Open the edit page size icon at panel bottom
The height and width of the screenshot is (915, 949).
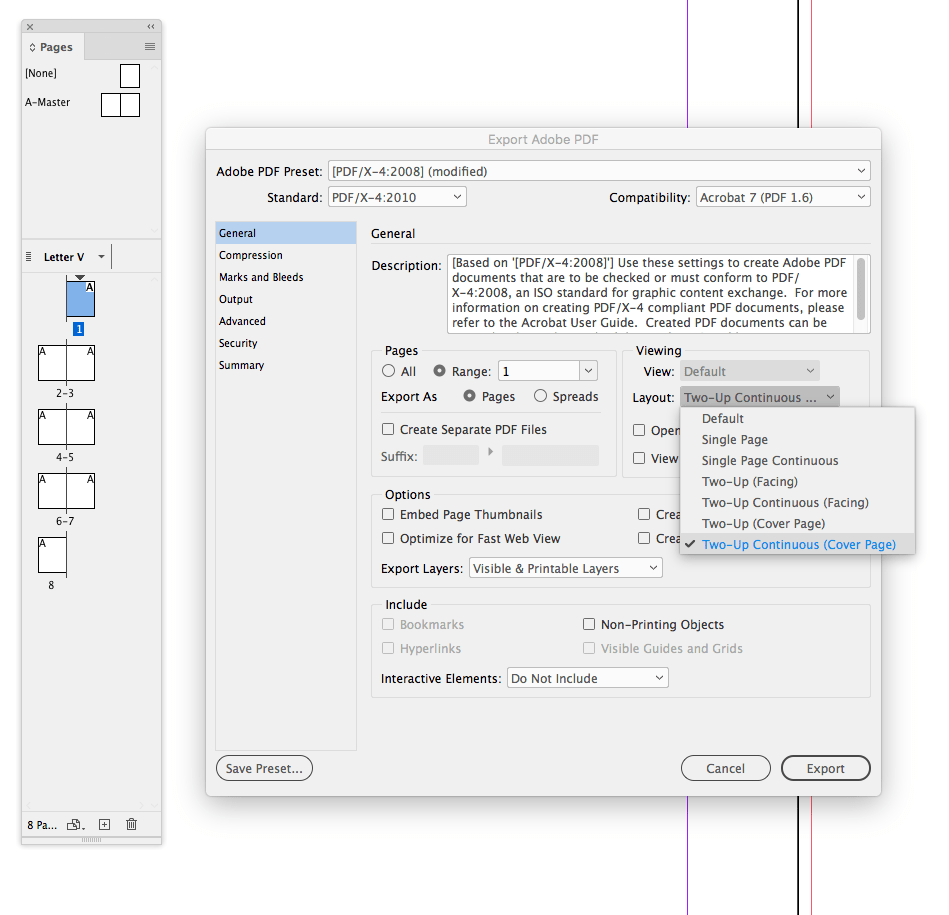click(x=74, y=824)
